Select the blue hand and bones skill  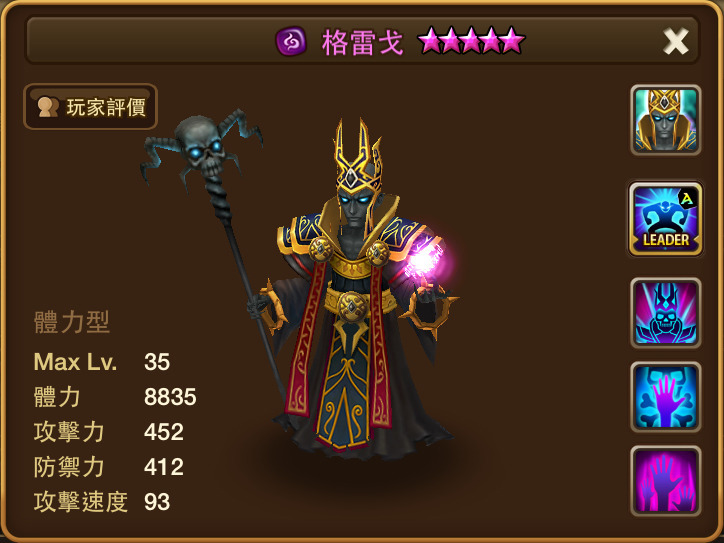[x=665, y=397]
